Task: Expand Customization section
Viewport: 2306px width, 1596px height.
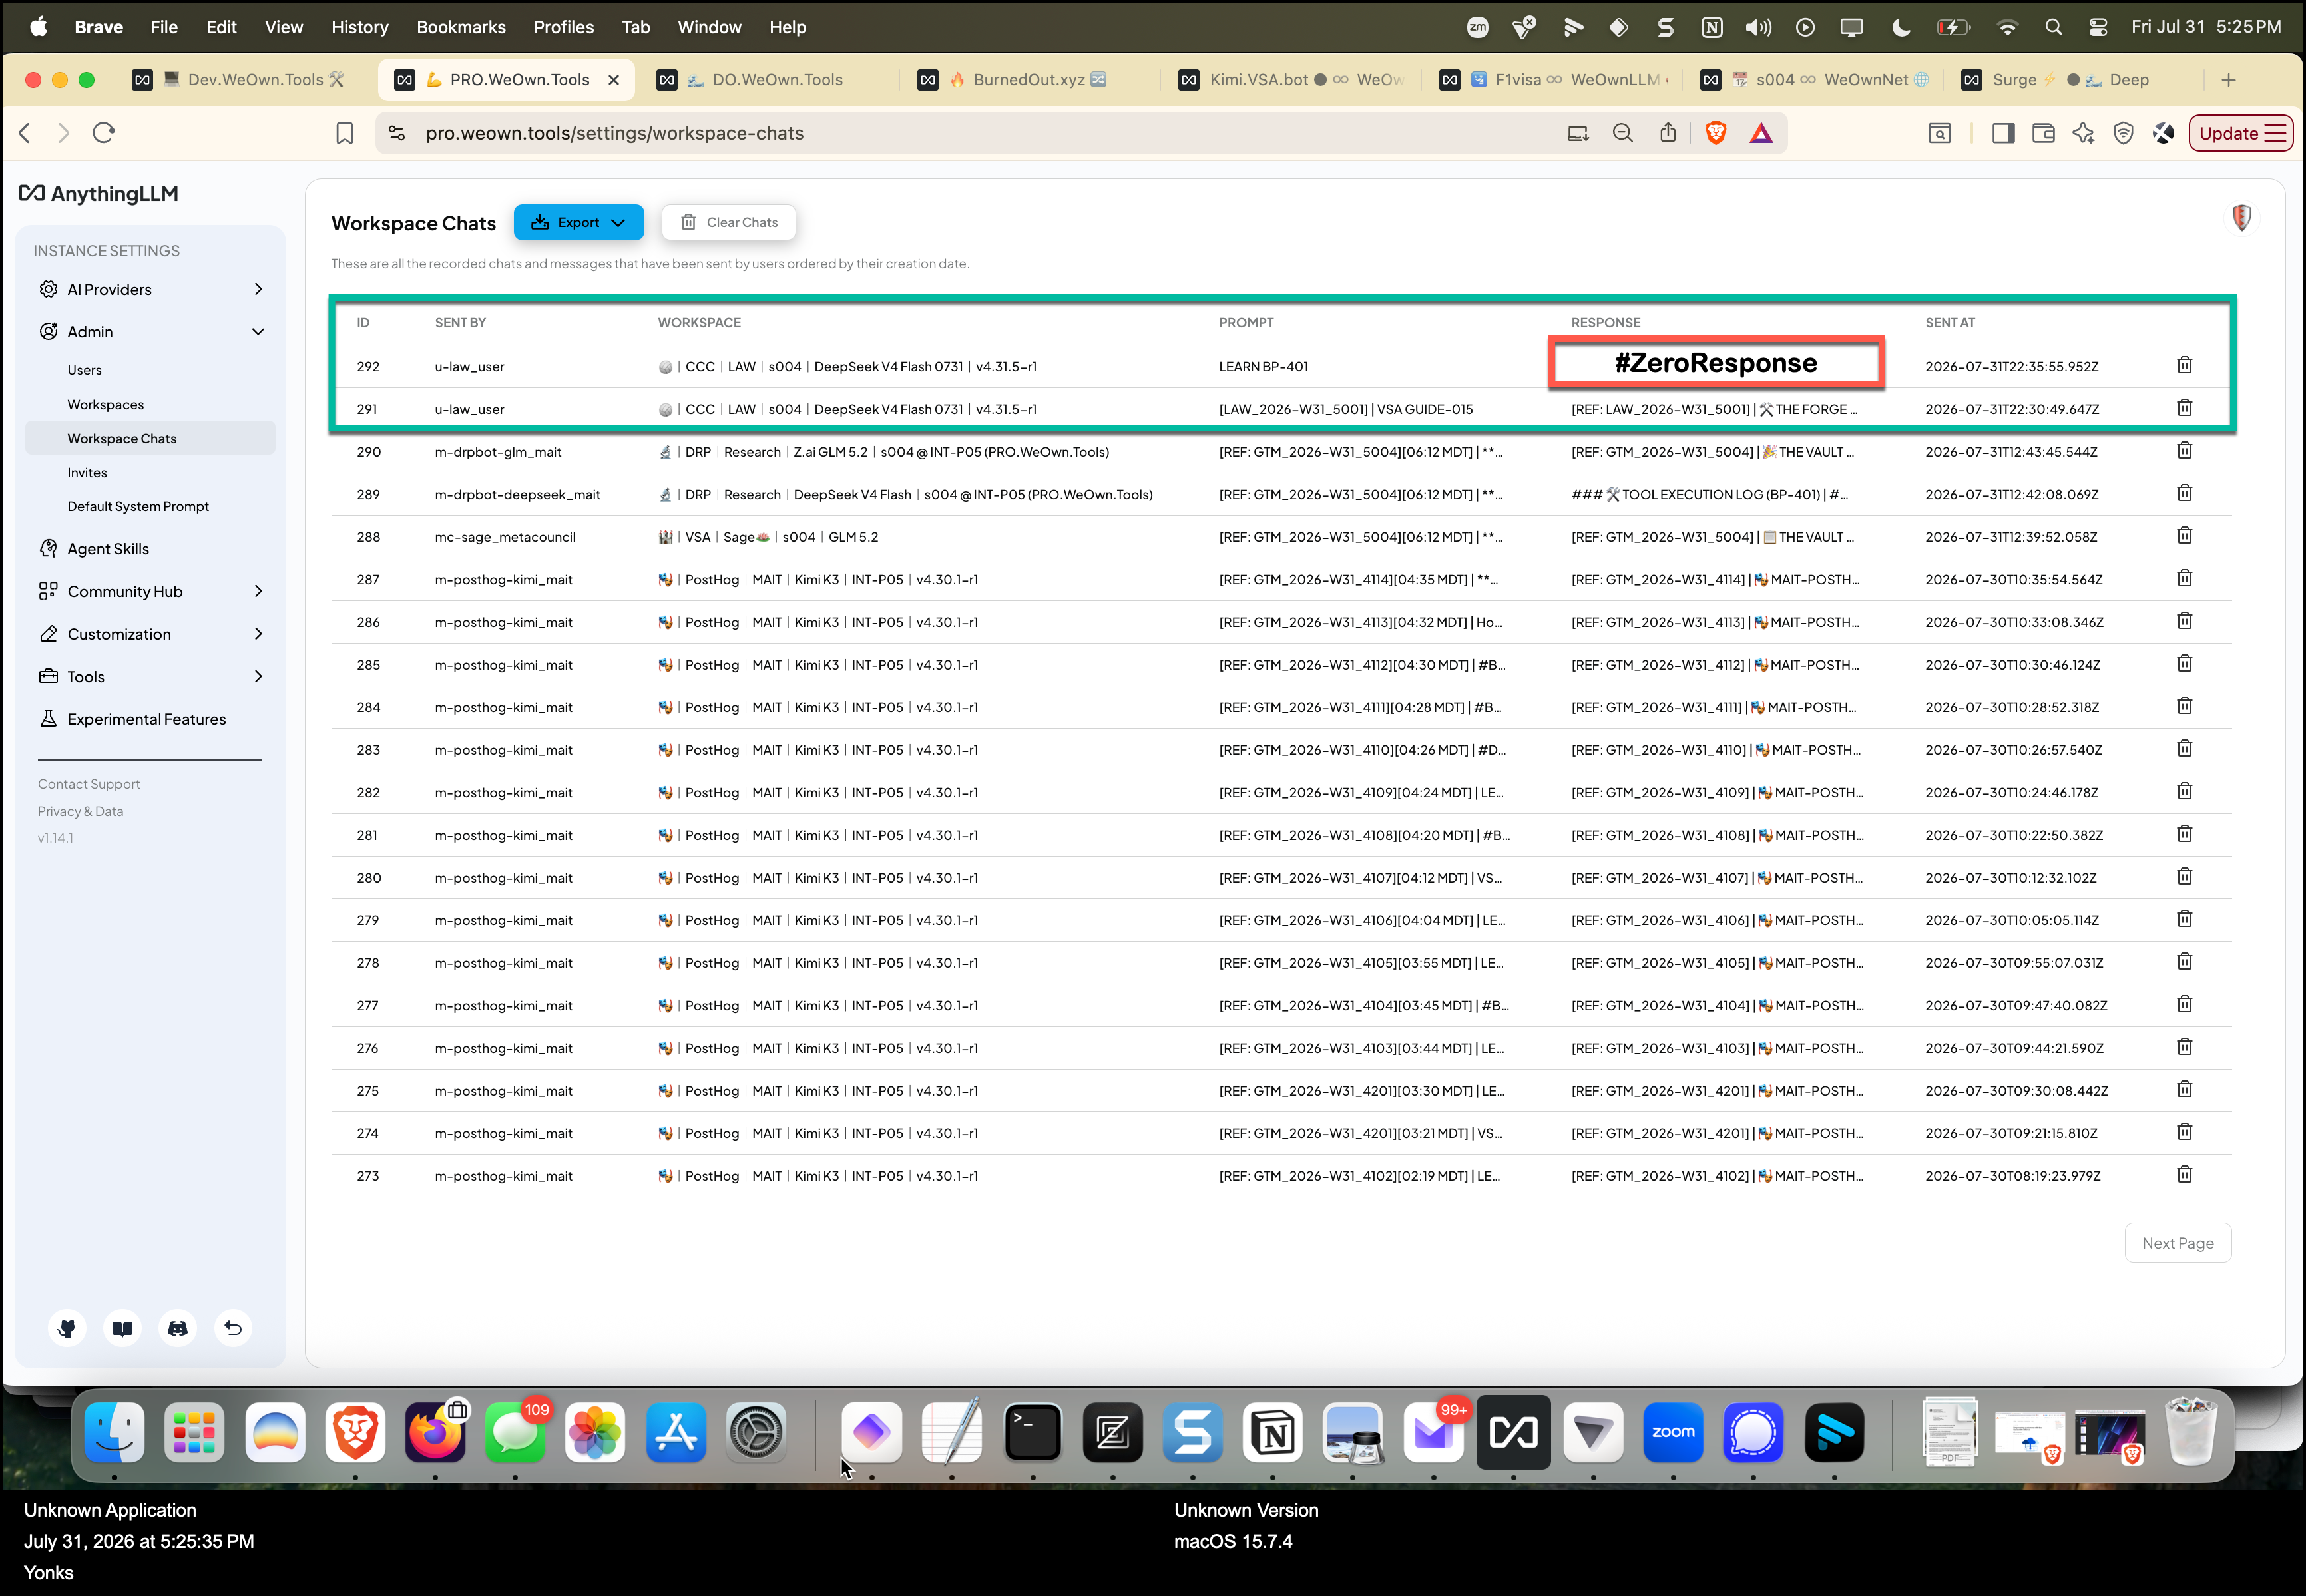Action: point(150,634)
